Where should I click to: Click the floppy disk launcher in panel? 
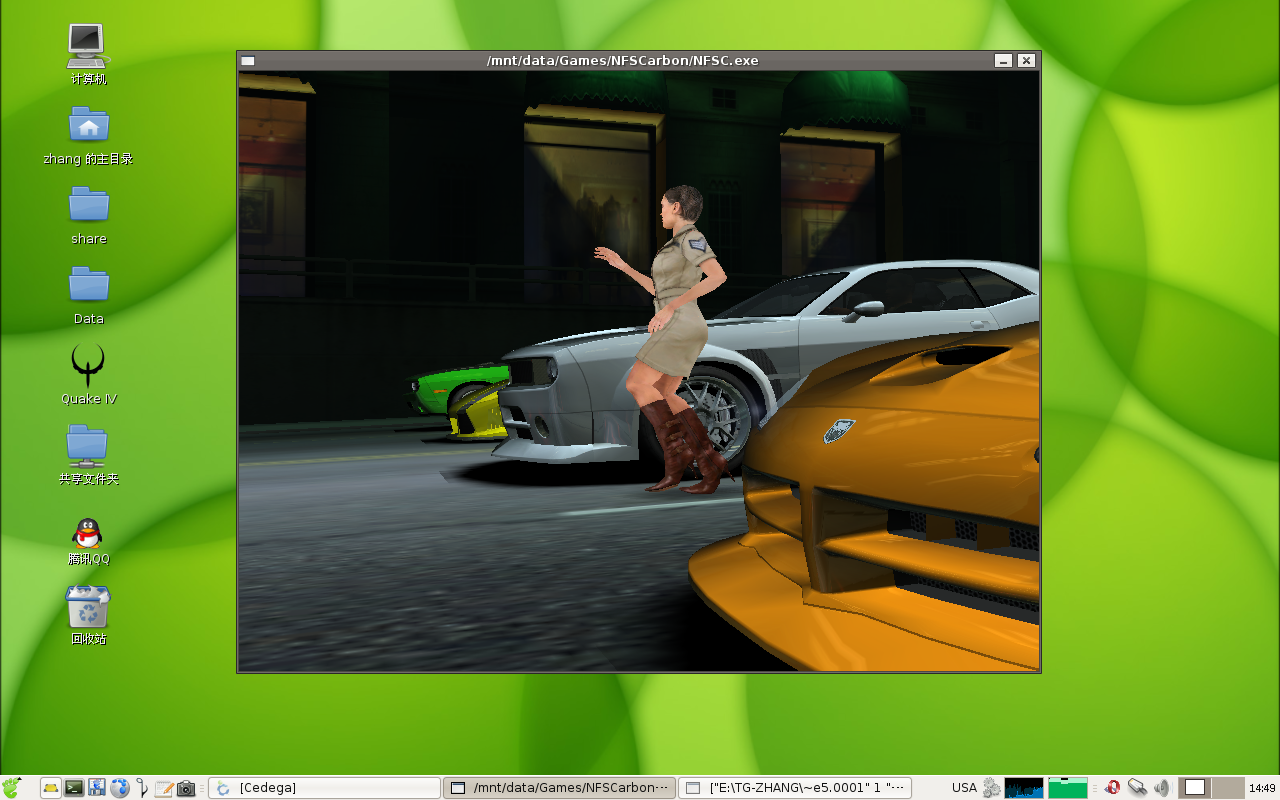(97, 788)
